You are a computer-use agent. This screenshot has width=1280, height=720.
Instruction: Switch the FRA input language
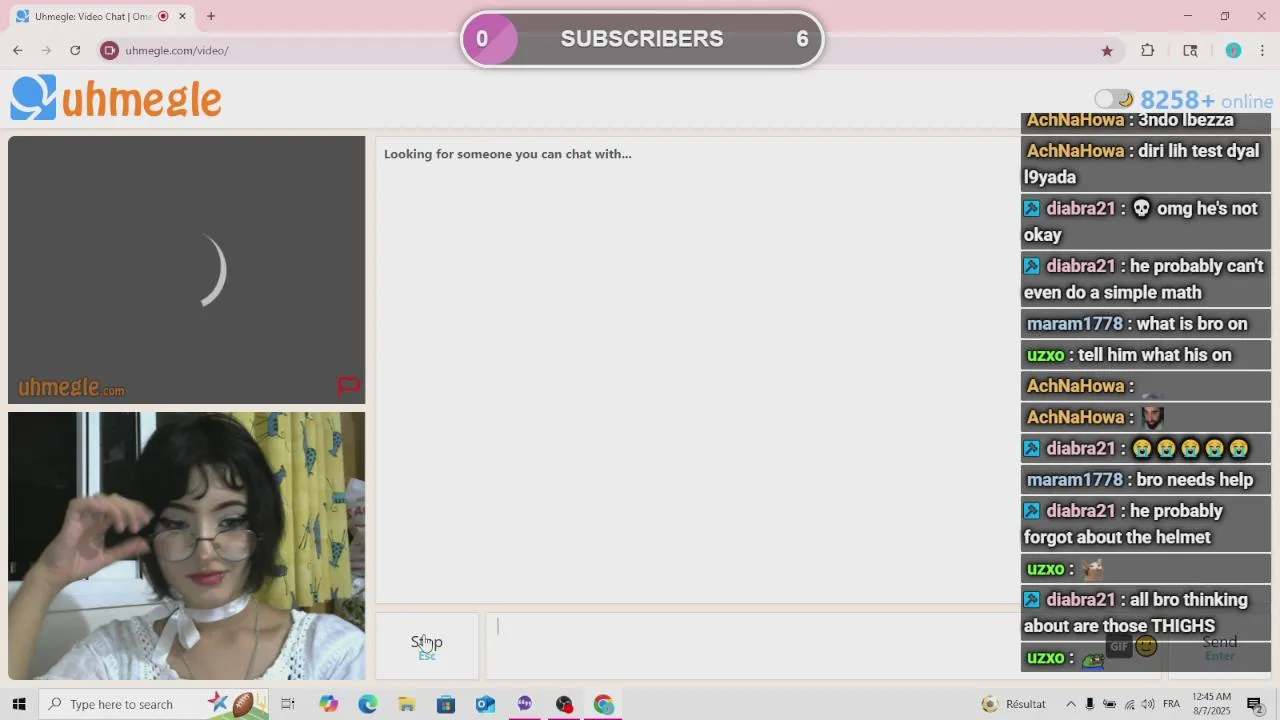1171,704
